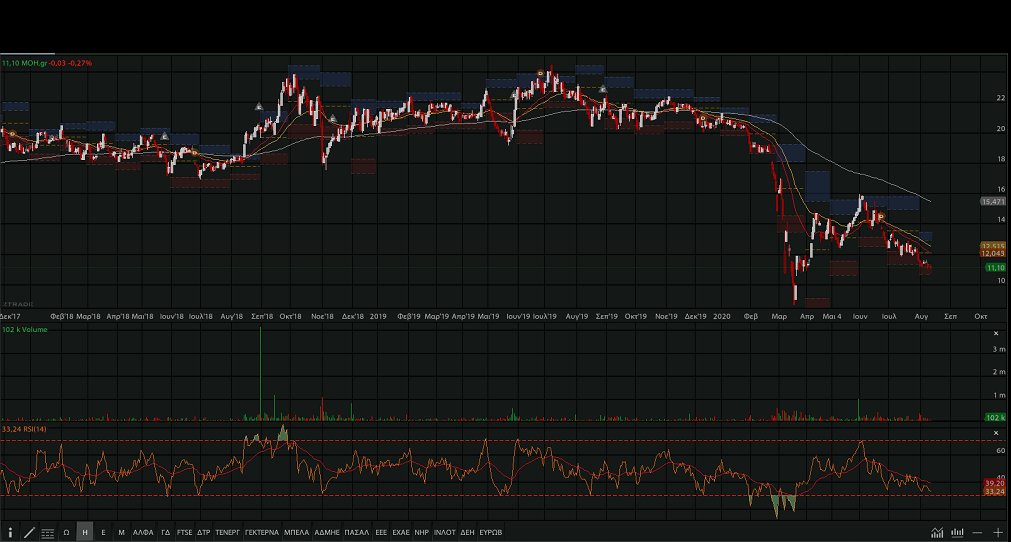1011x542 pixels.
Task: Load the ΑΛΦΑ symbol chart
Action: point(143,533)
